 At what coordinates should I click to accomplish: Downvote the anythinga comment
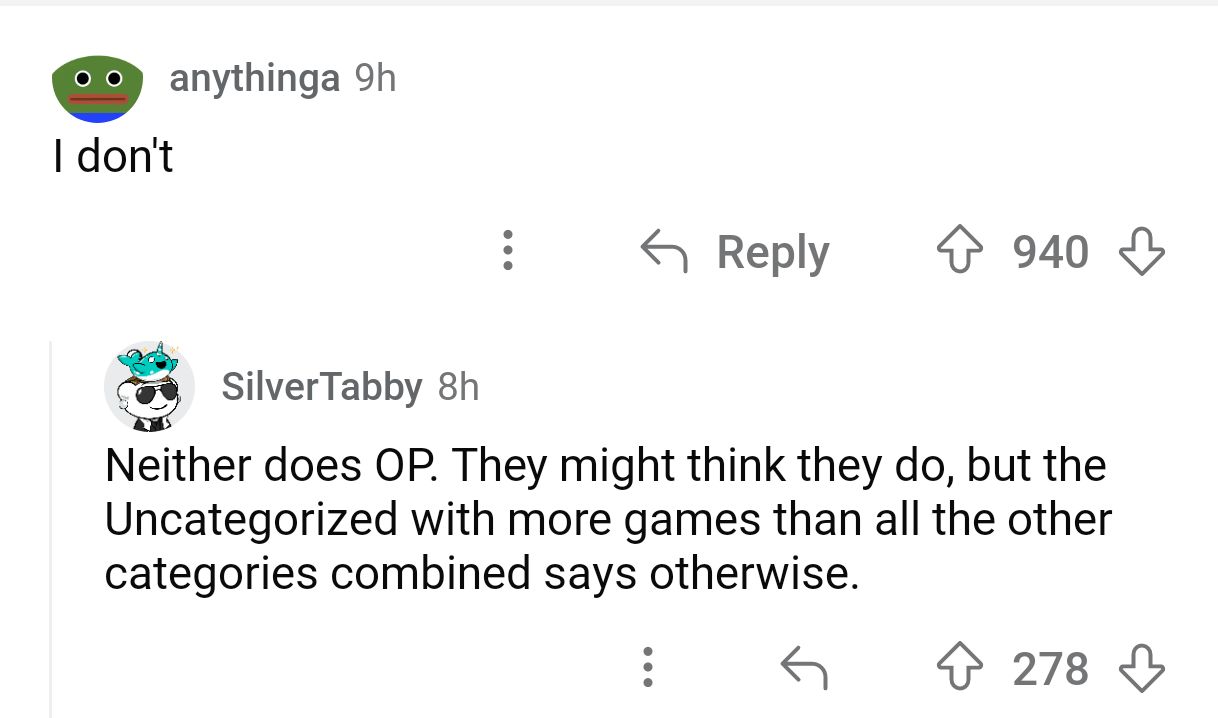(1140, 252)
